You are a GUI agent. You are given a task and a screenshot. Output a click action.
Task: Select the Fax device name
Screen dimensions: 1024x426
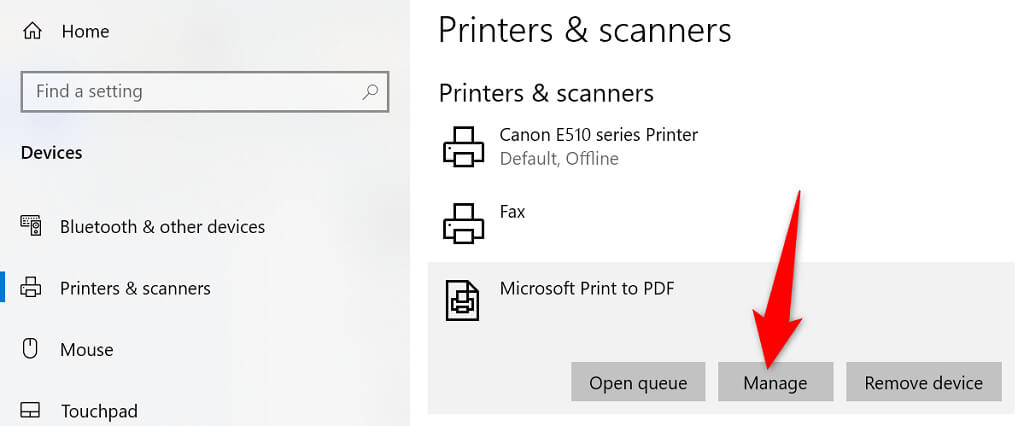point(512,212)
